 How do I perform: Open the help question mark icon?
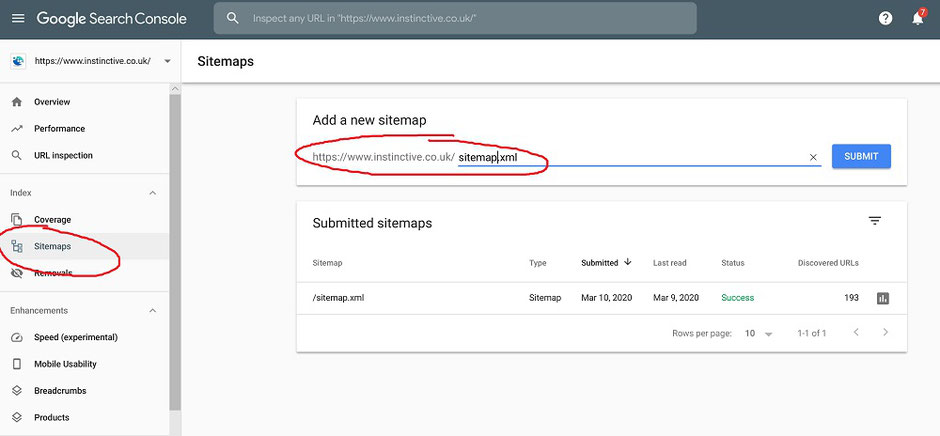pyautogui.click(x=885, y=19)
